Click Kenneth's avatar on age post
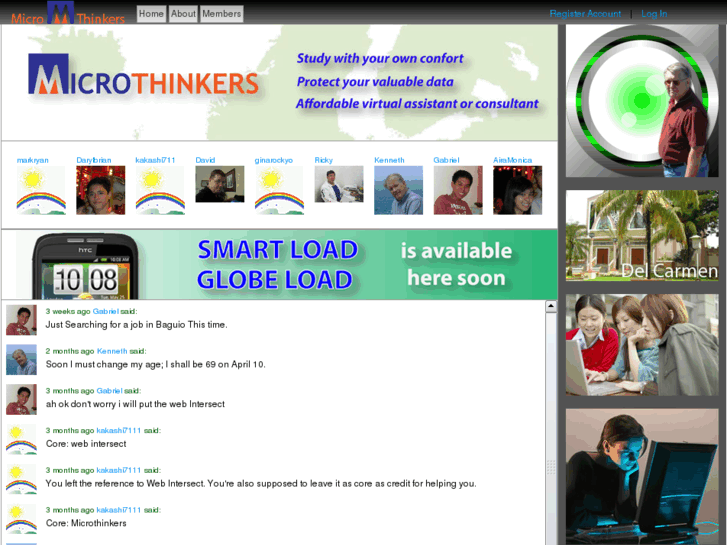The height and width of the screenshot is (545, 727). pyautogui.click(x=21, y=359)
